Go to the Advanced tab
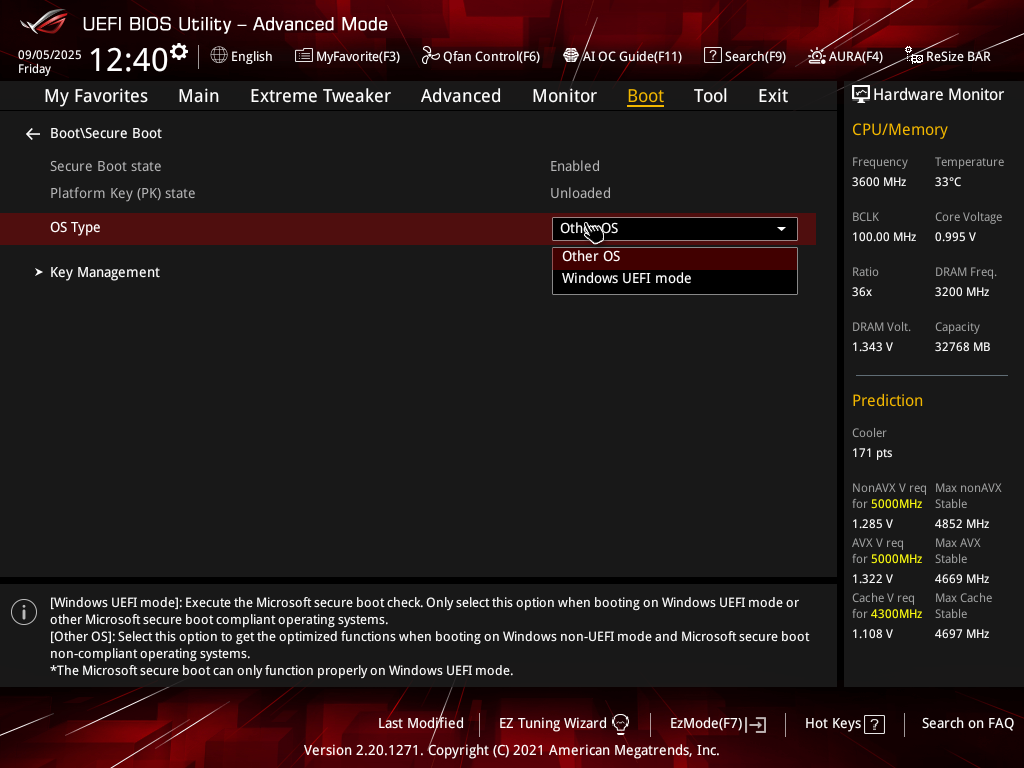 (x=460, y=96)
